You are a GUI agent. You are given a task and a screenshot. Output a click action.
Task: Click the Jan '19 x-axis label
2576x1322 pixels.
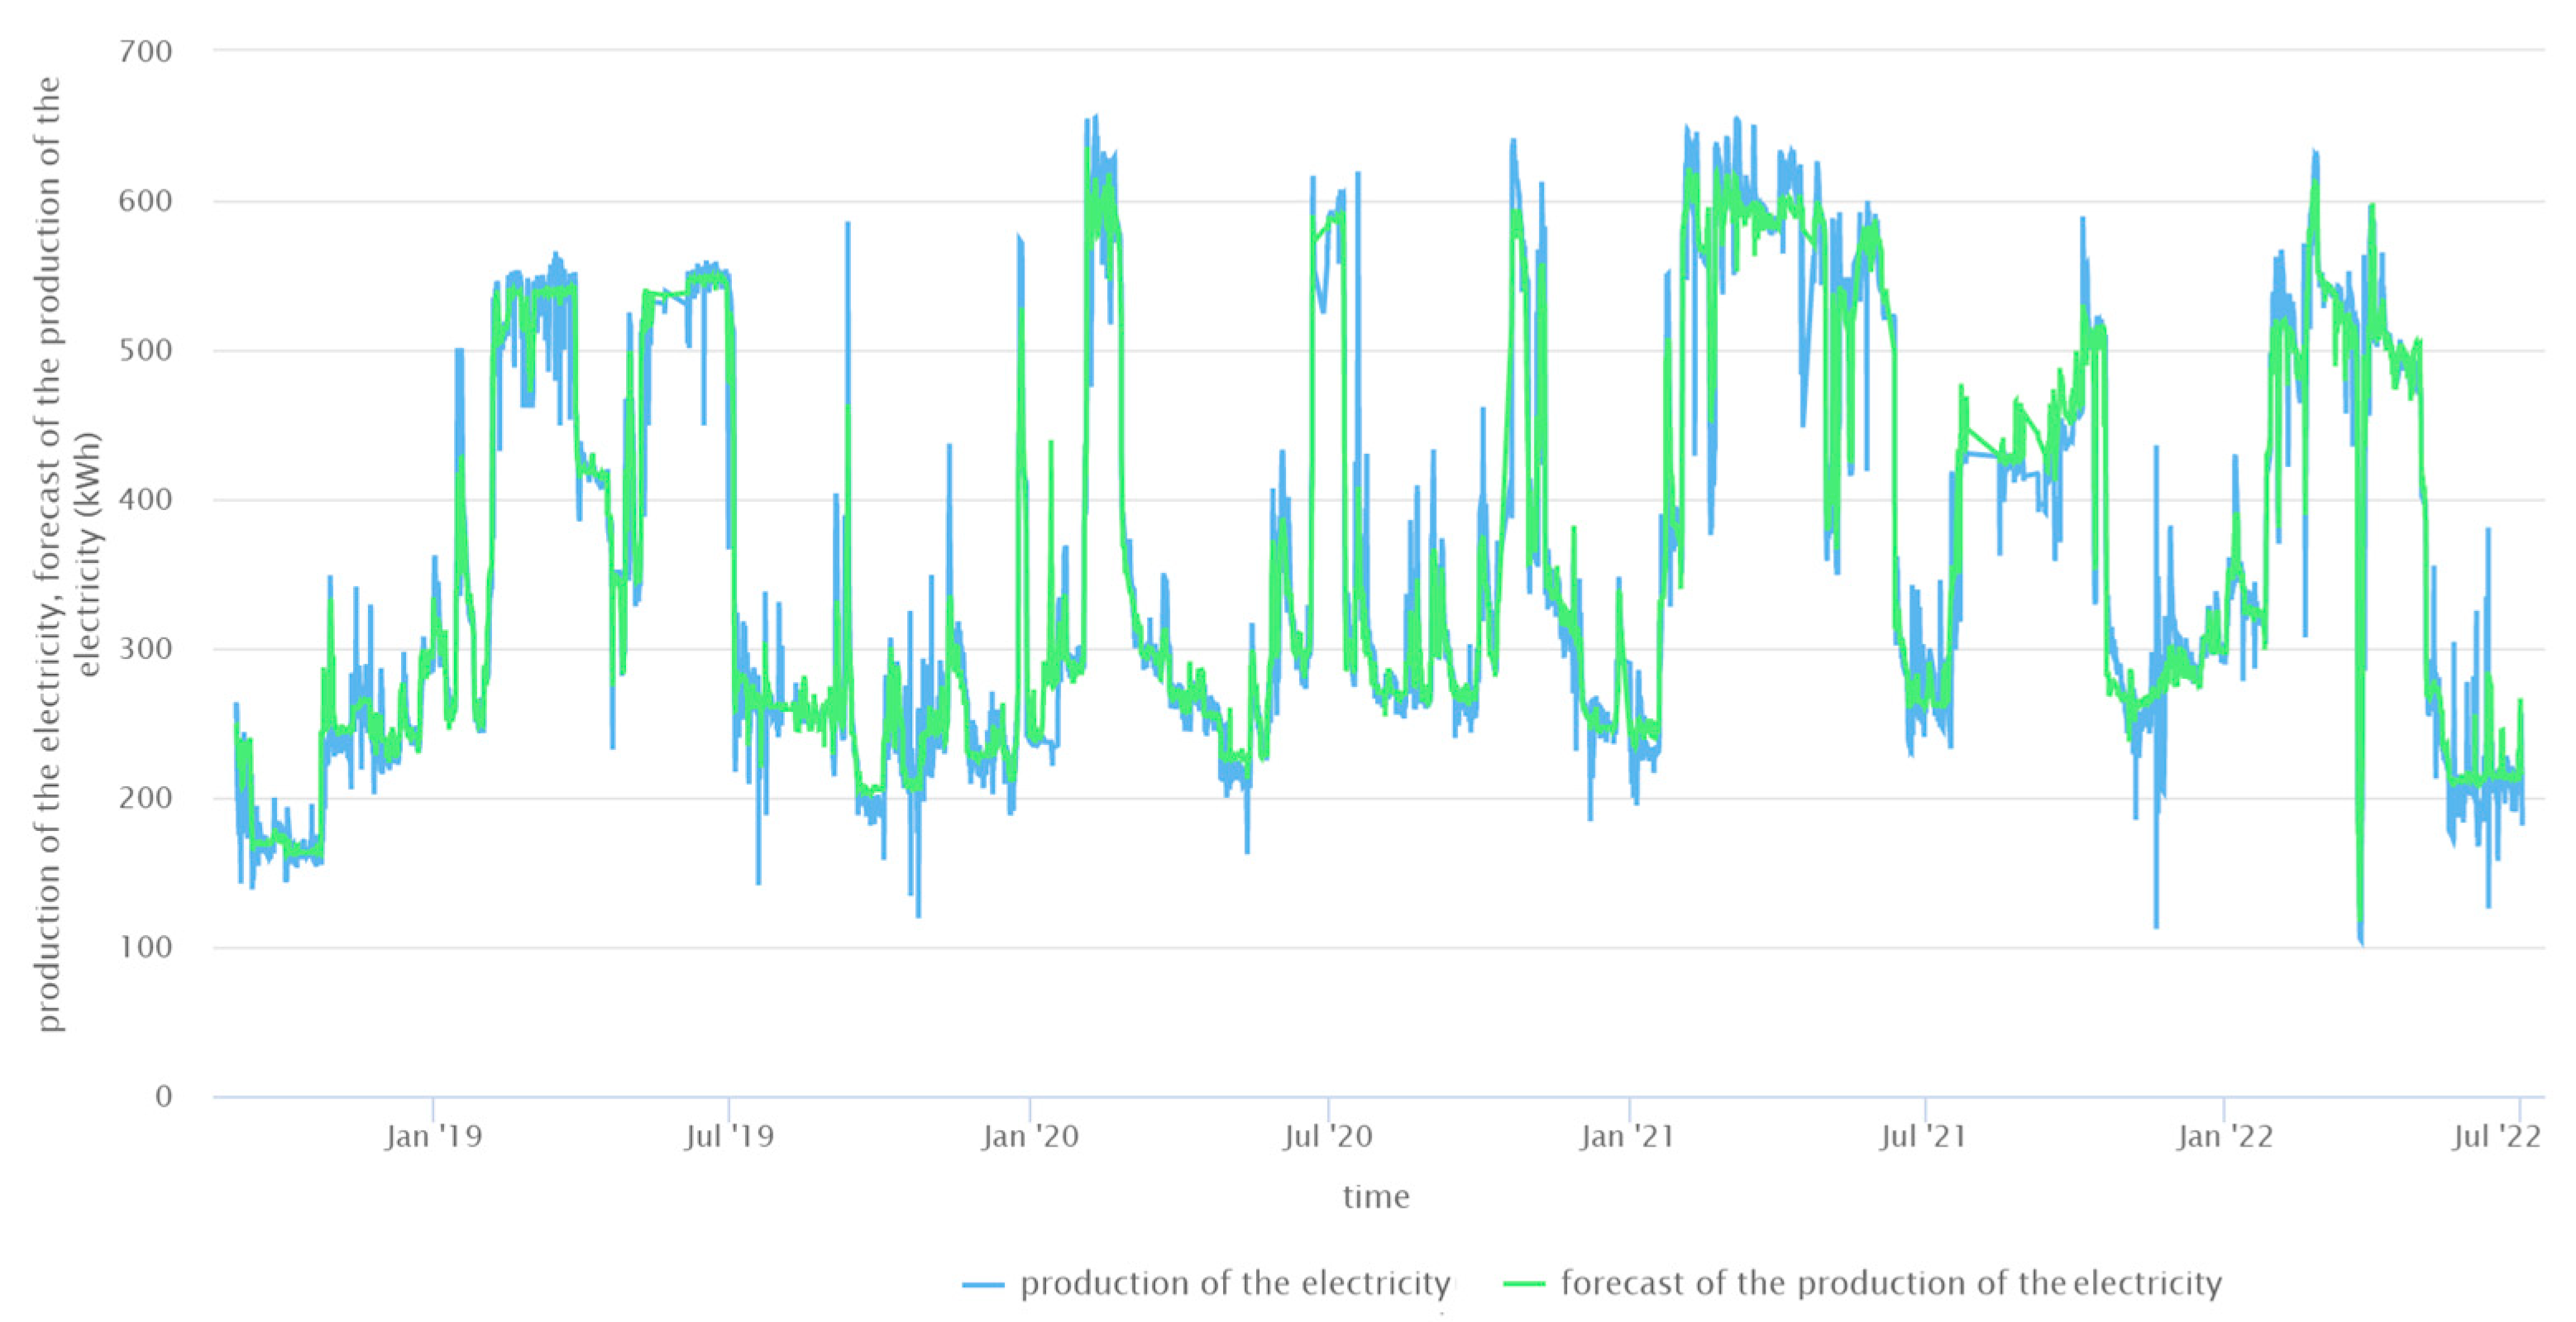pos(433,1137)
